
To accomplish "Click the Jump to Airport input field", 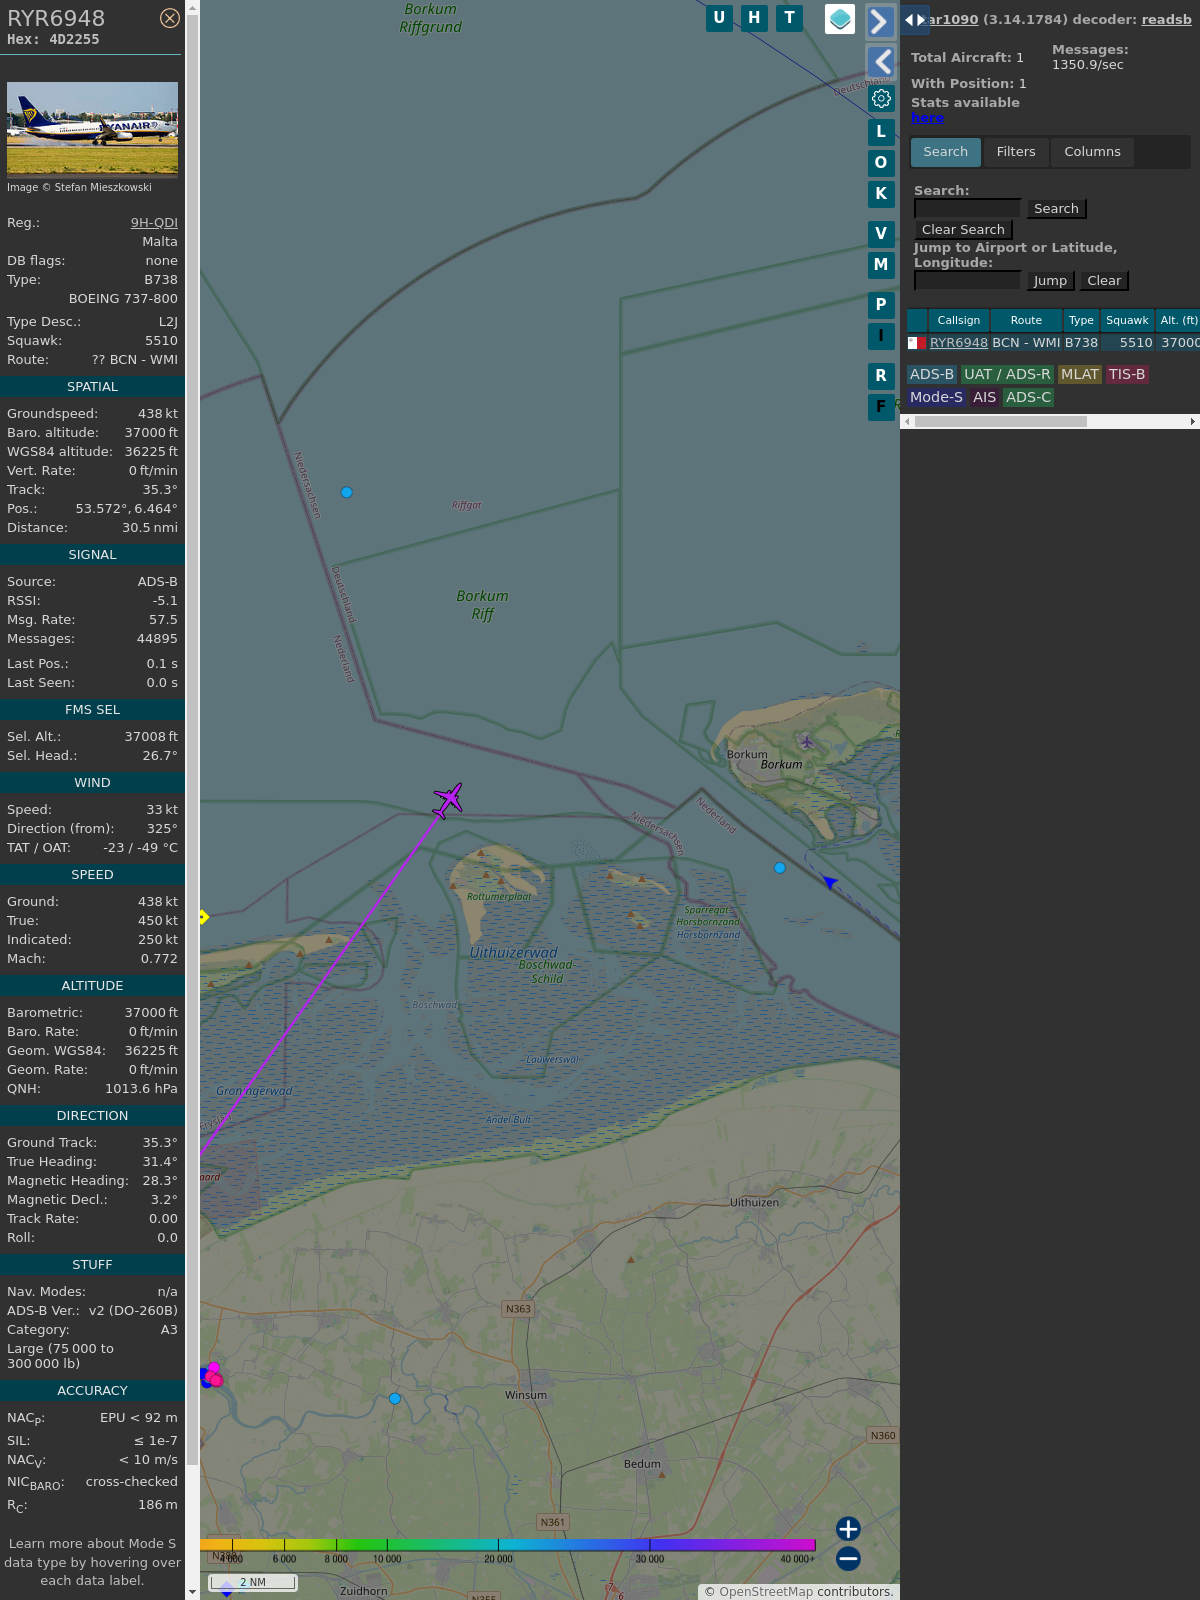I will (968, 280).
